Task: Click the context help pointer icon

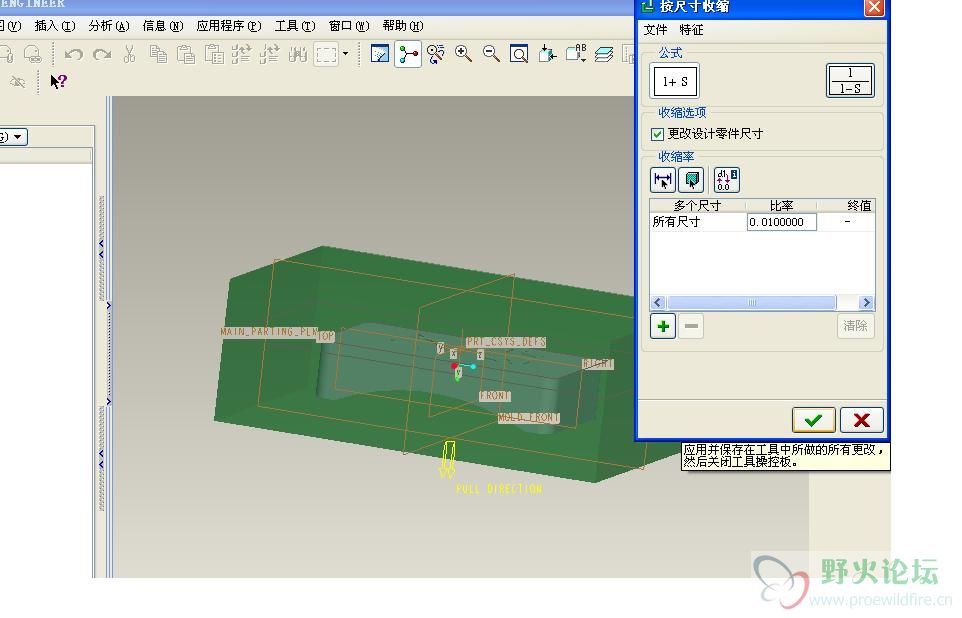Action: [x=58, y=82]
